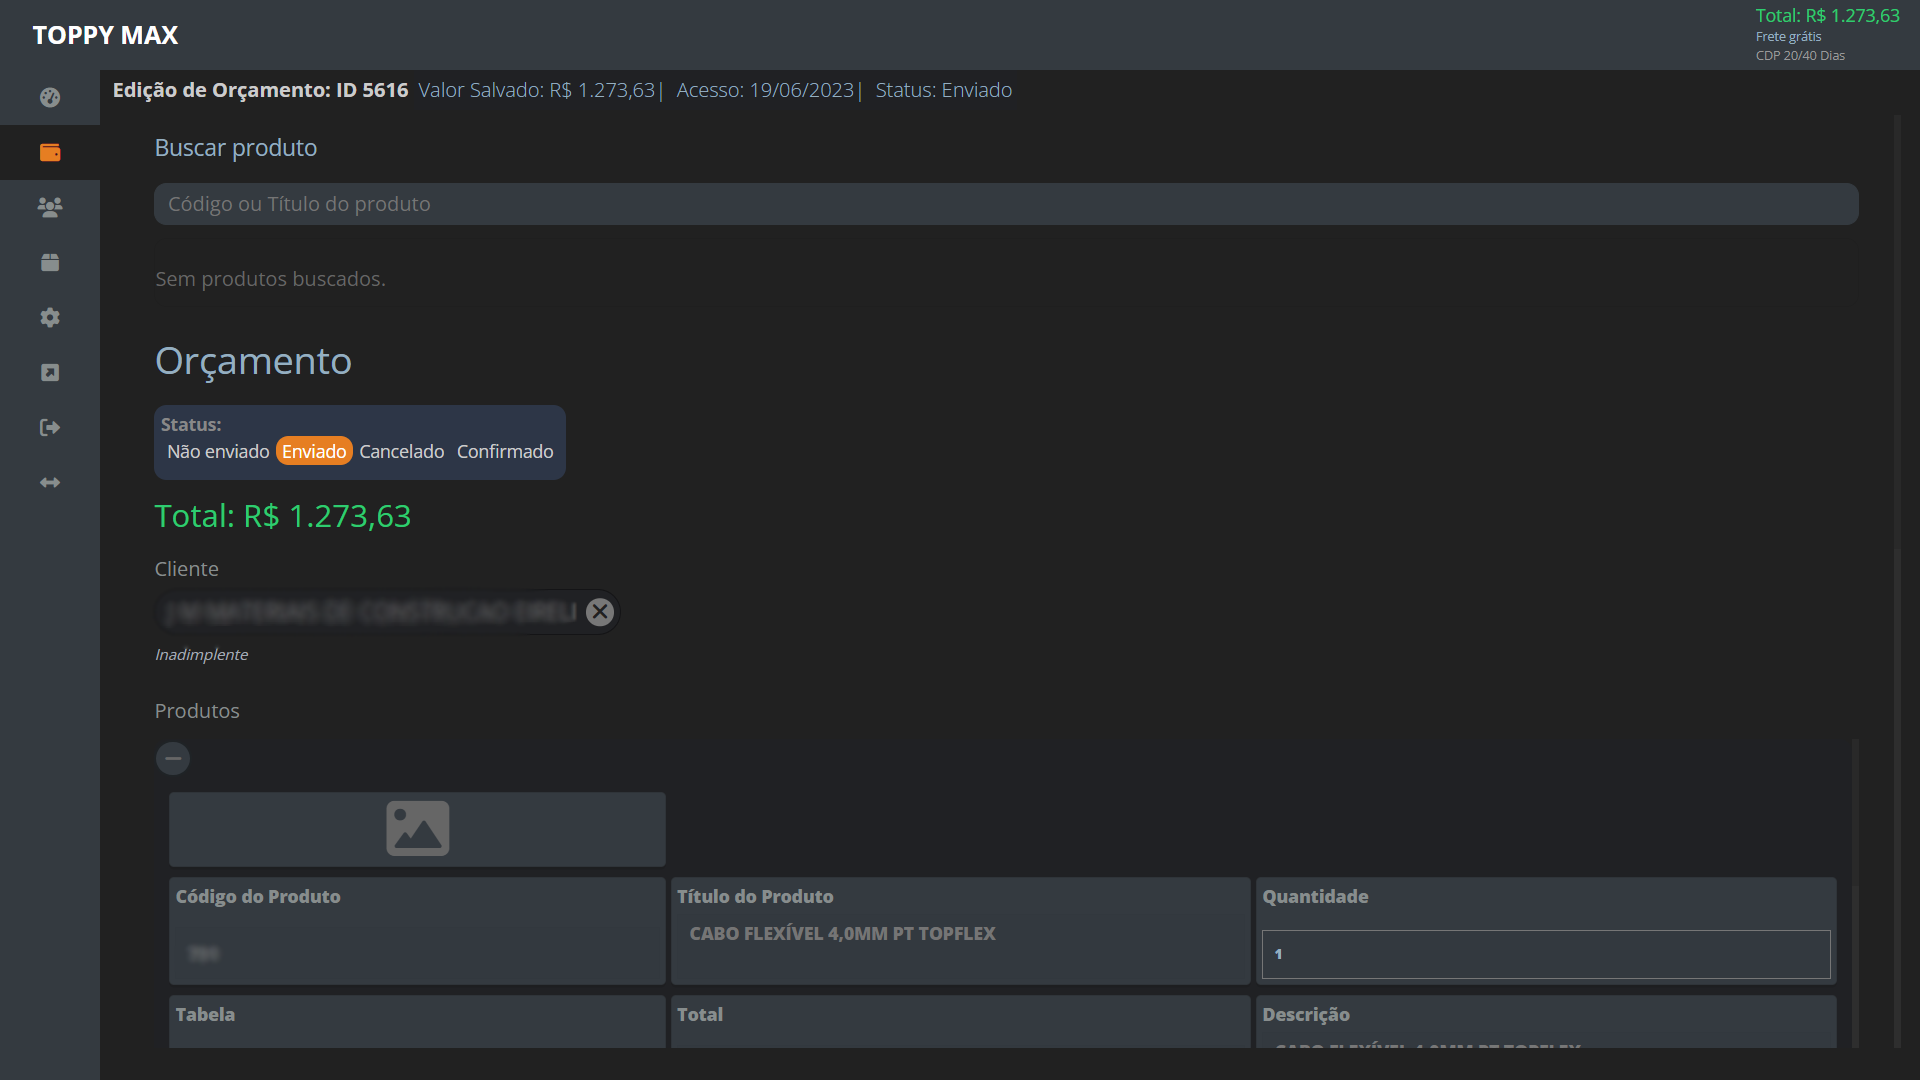Click the Quantidade input field
The width and height of the screenshot is (1920, 1080).
[1545, 954]
